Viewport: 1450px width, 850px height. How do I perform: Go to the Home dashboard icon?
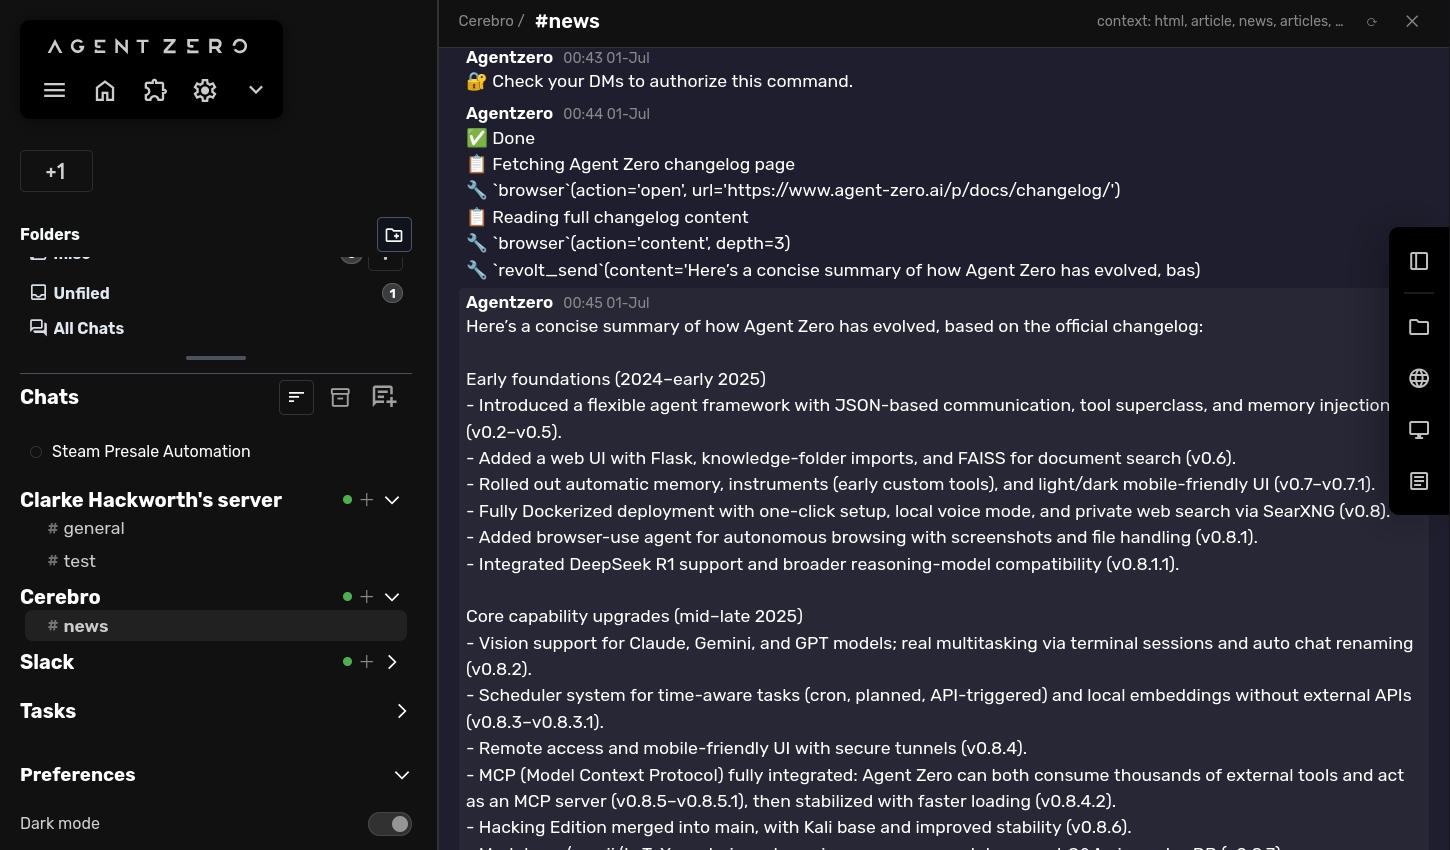[x=105, y=90]
